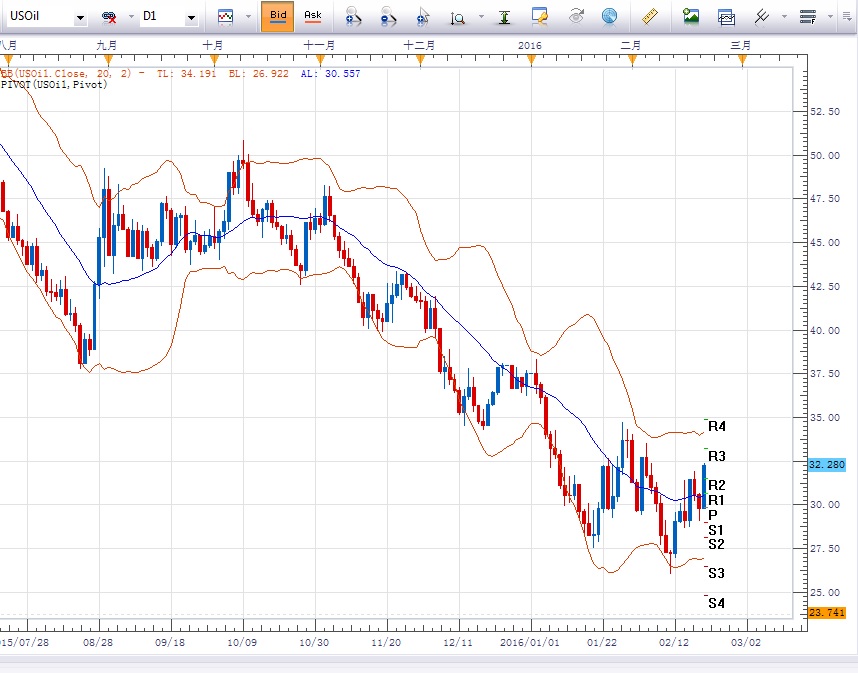
Task: Expand the chart type dropdown arrow
Action: click(x=248, y=17)
